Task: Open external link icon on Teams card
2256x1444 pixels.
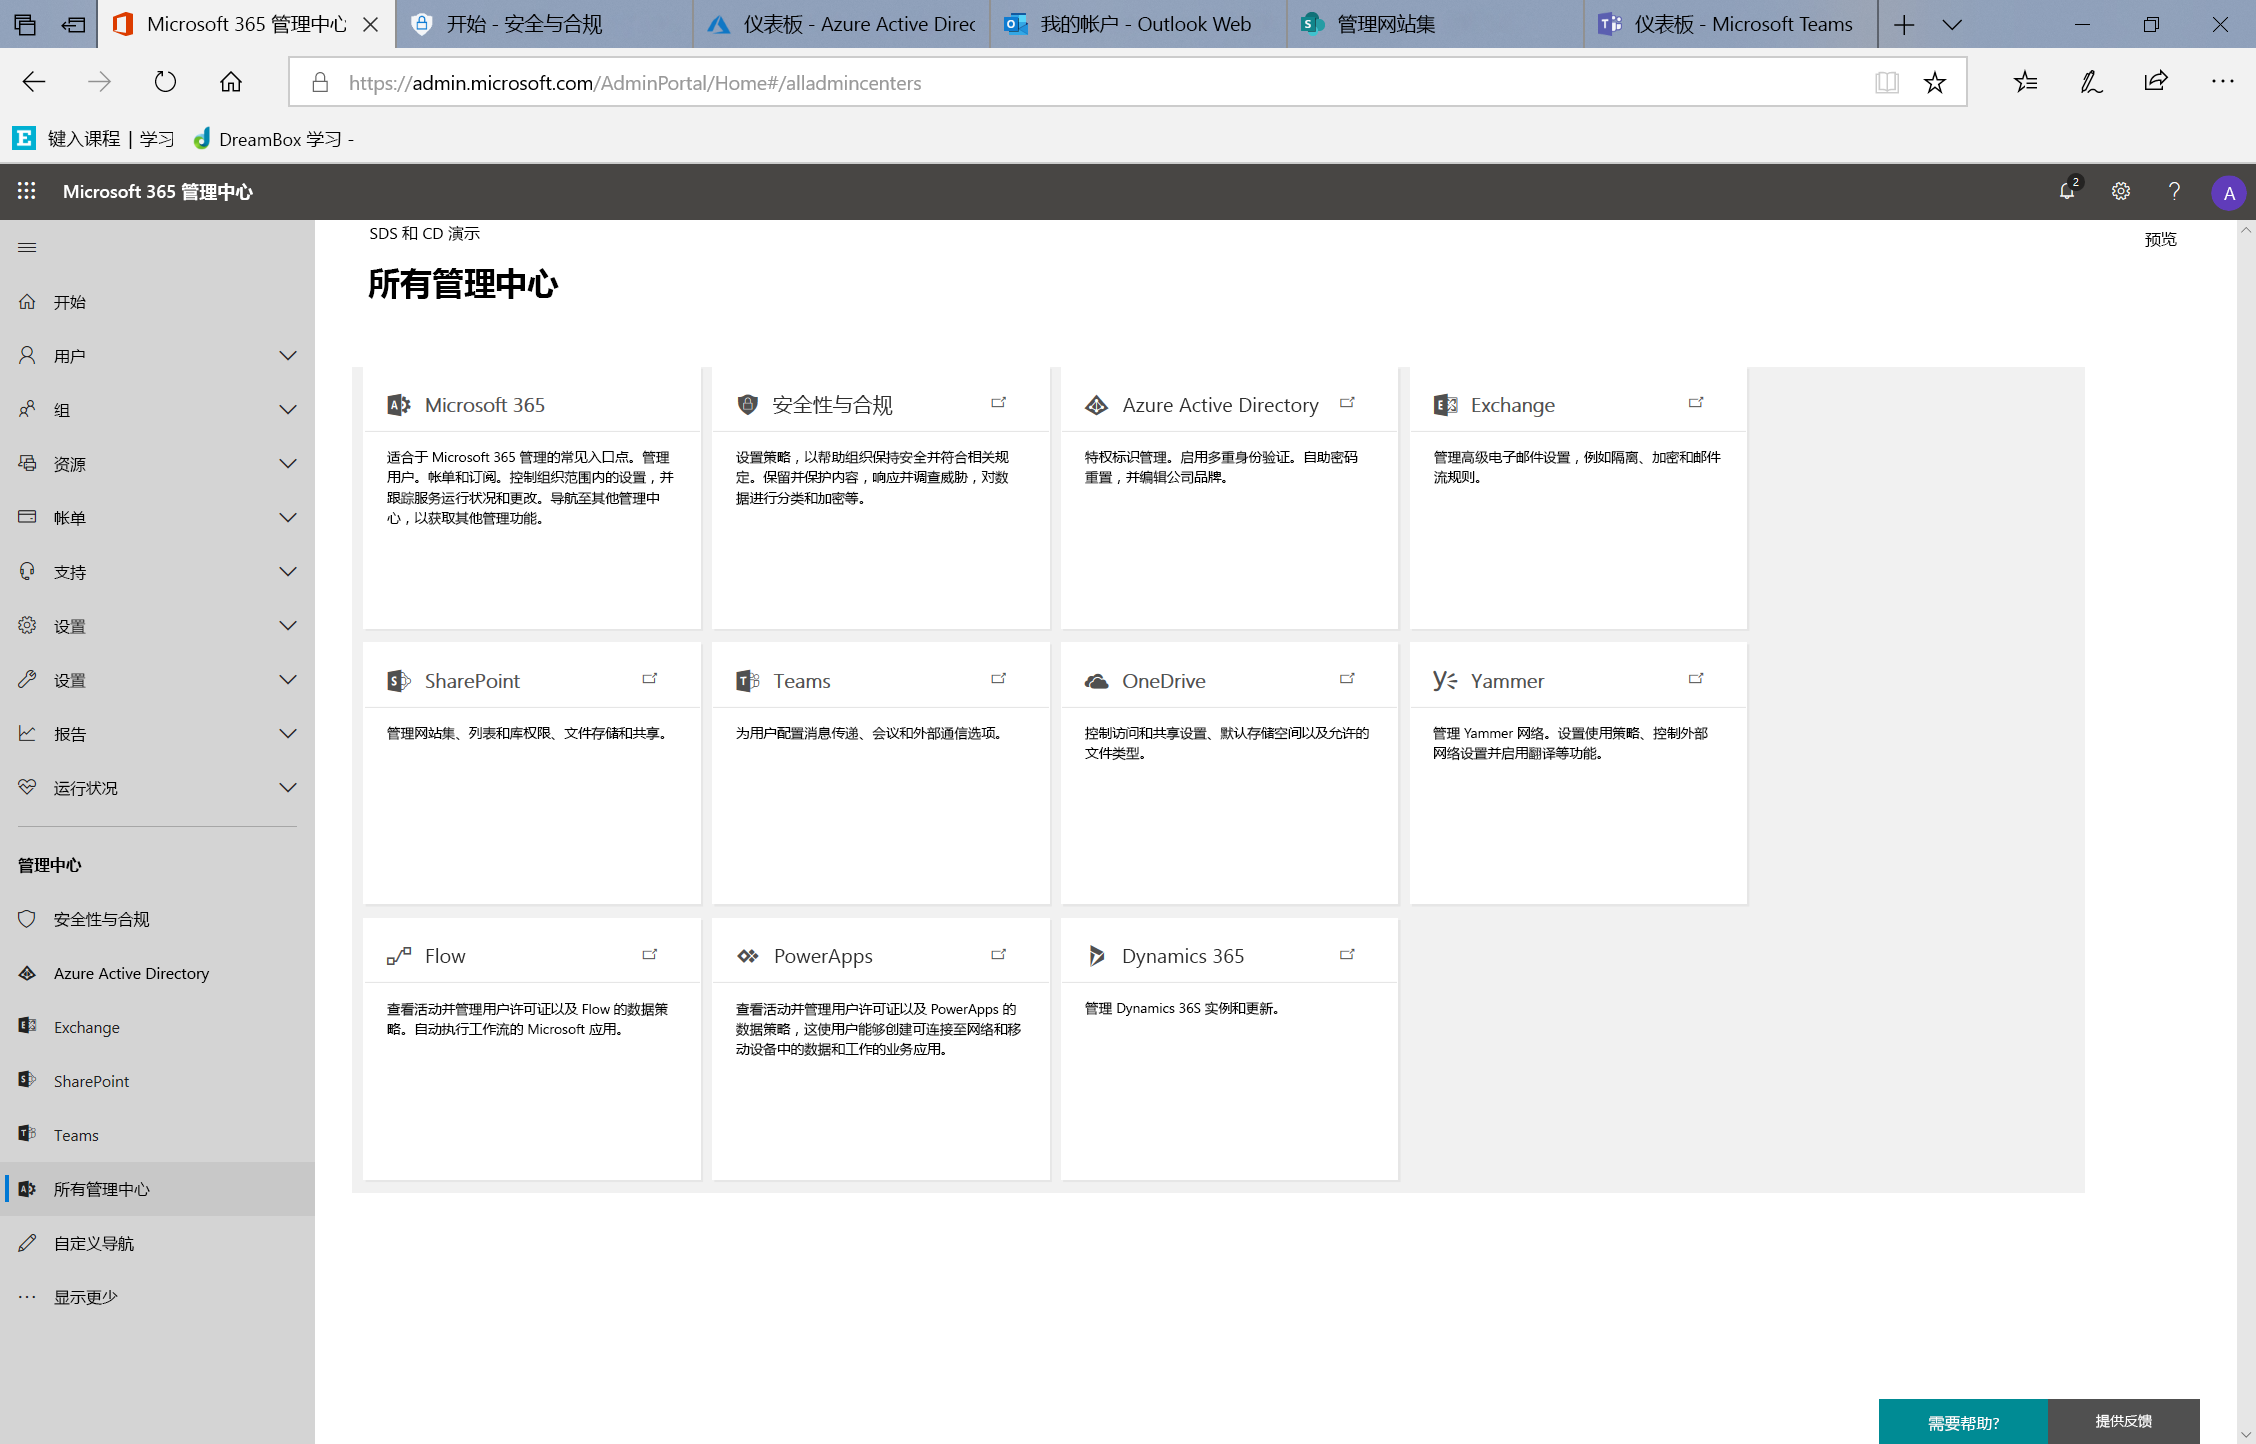Action: (x=998, y=679)
